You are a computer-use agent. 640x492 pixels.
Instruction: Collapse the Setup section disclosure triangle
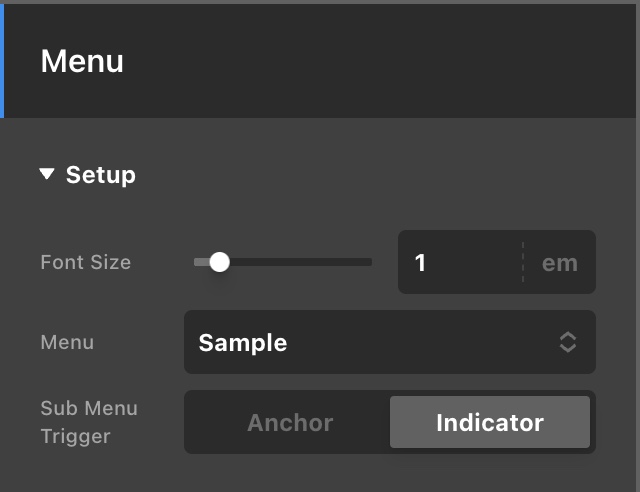(47, 174)
